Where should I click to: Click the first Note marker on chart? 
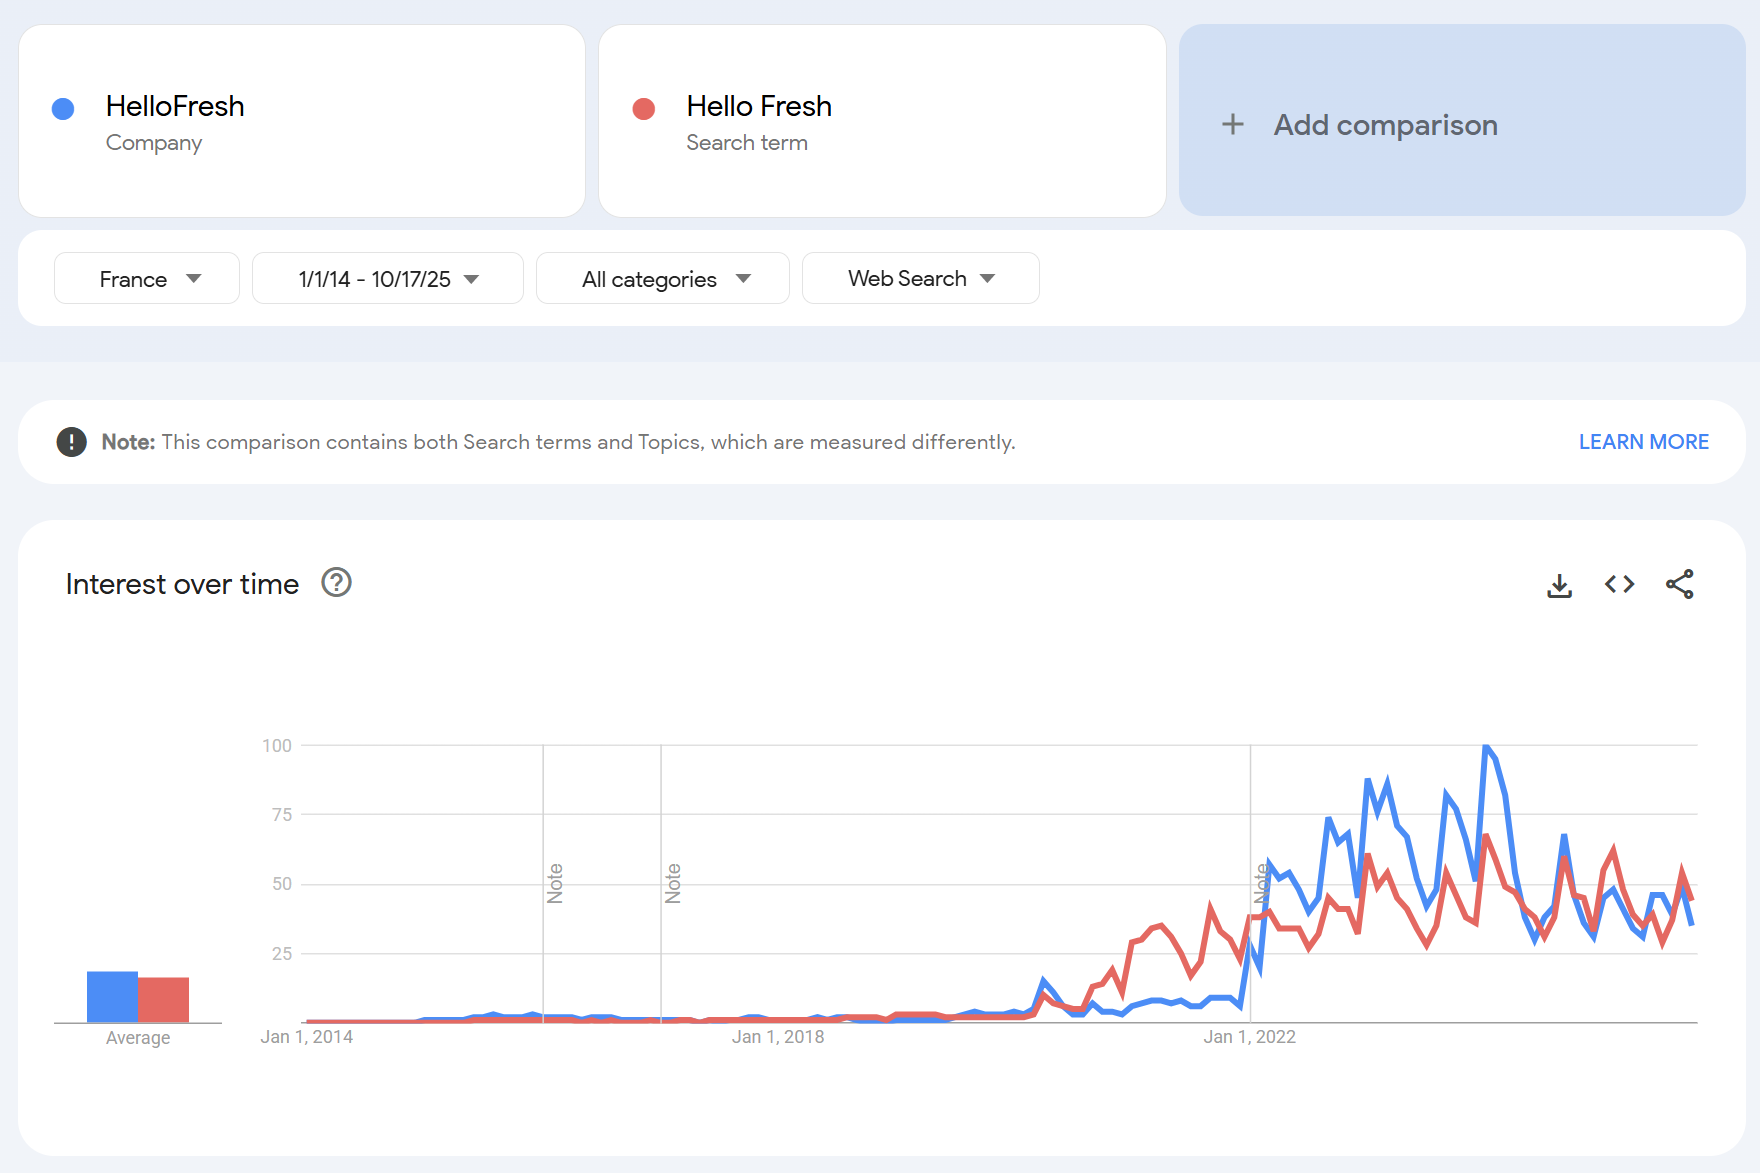[x=555, y=884]
